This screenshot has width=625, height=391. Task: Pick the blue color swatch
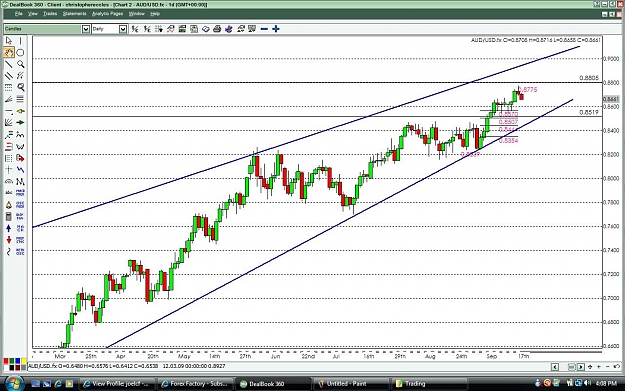[x=18, y=361]
